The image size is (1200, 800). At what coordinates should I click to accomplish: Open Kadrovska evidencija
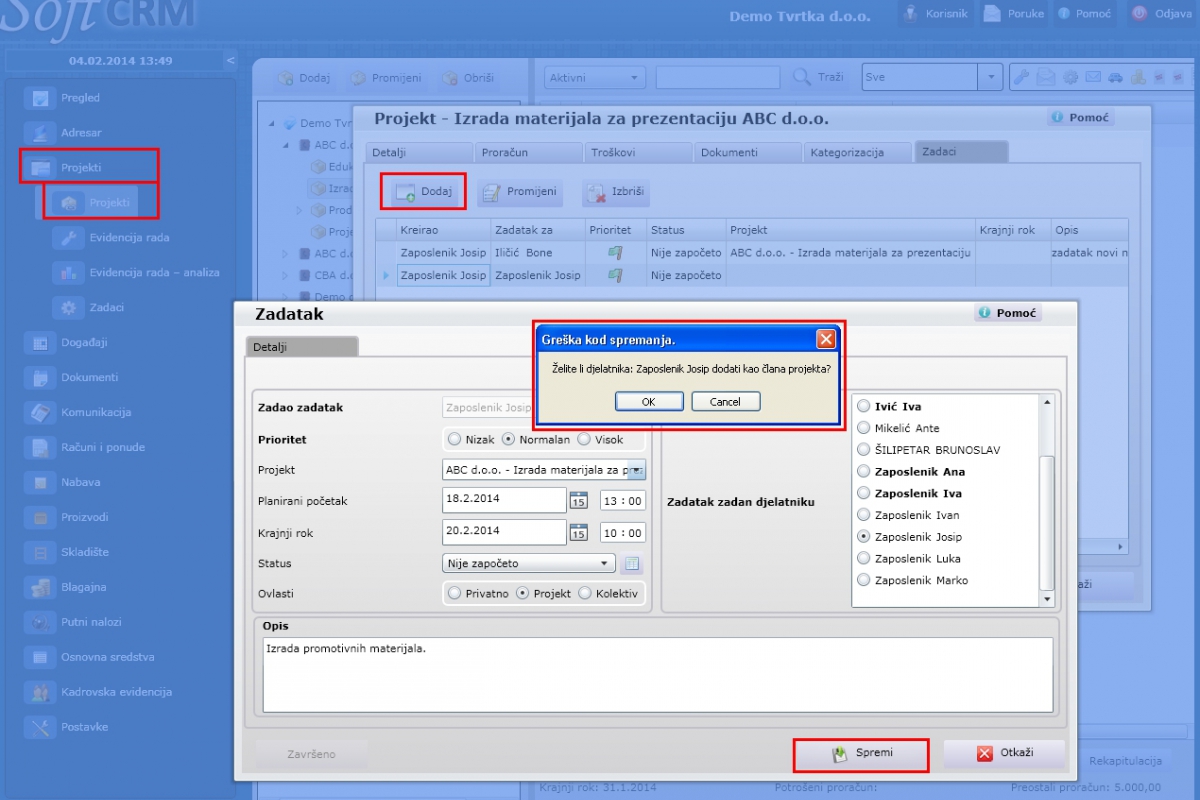[100, 692]
